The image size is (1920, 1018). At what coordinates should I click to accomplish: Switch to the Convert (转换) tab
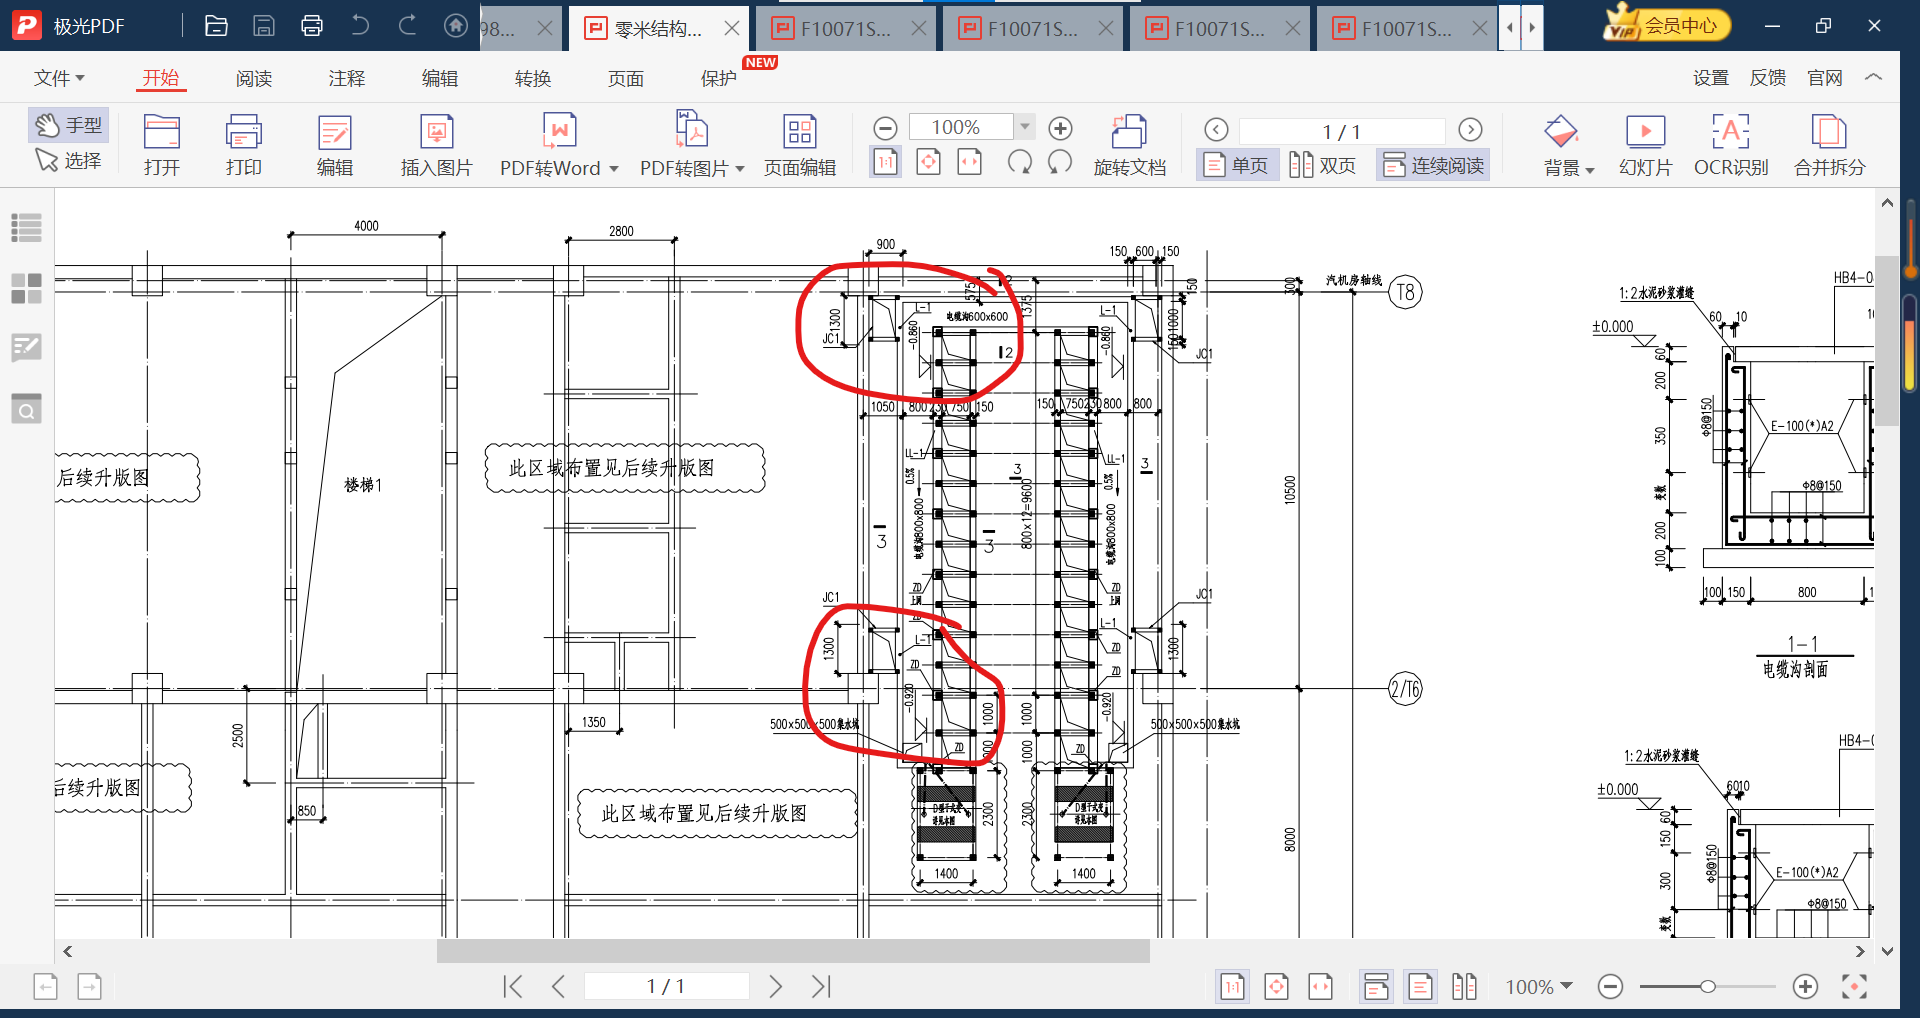coord(533,78)
